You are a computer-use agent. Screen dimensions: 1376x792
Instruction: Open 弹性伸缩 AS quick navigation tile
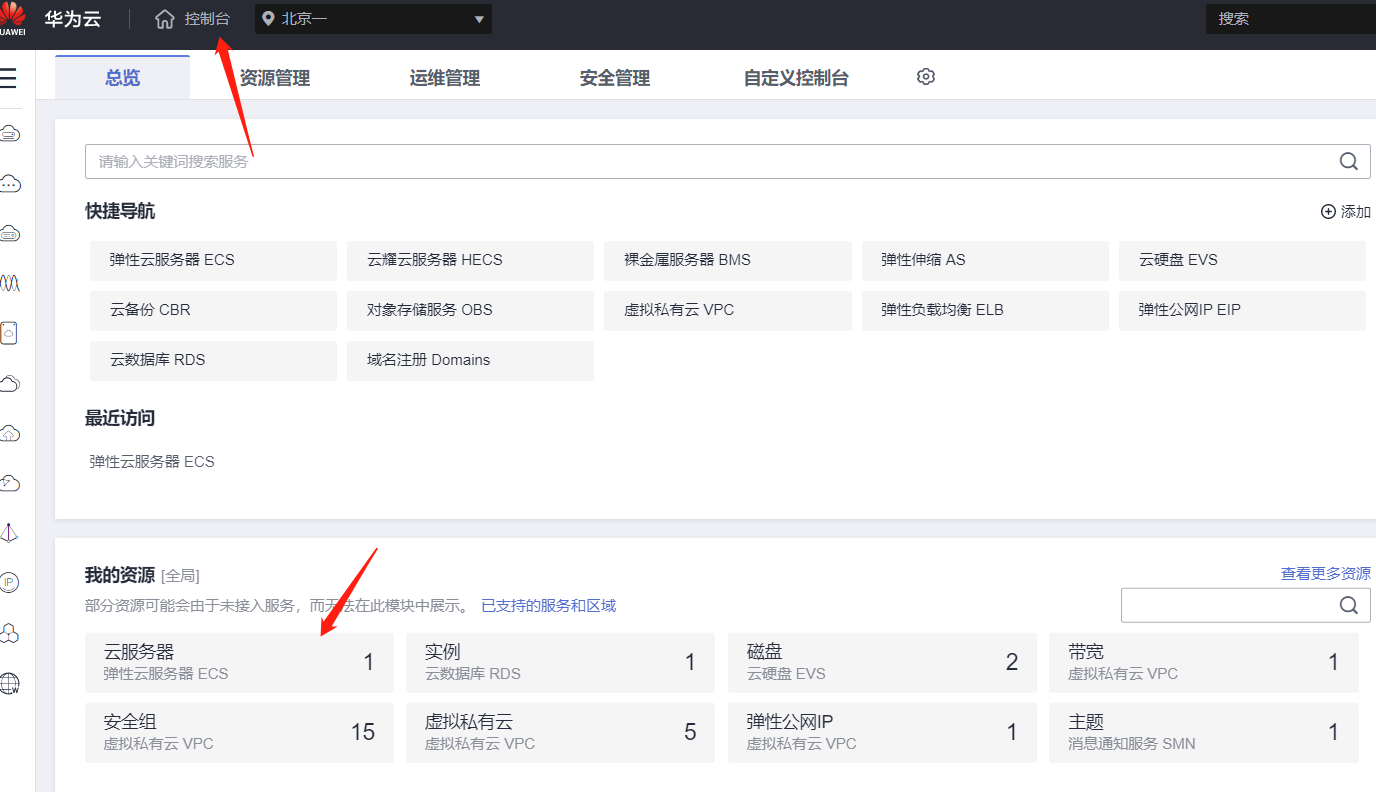[985, 260]
